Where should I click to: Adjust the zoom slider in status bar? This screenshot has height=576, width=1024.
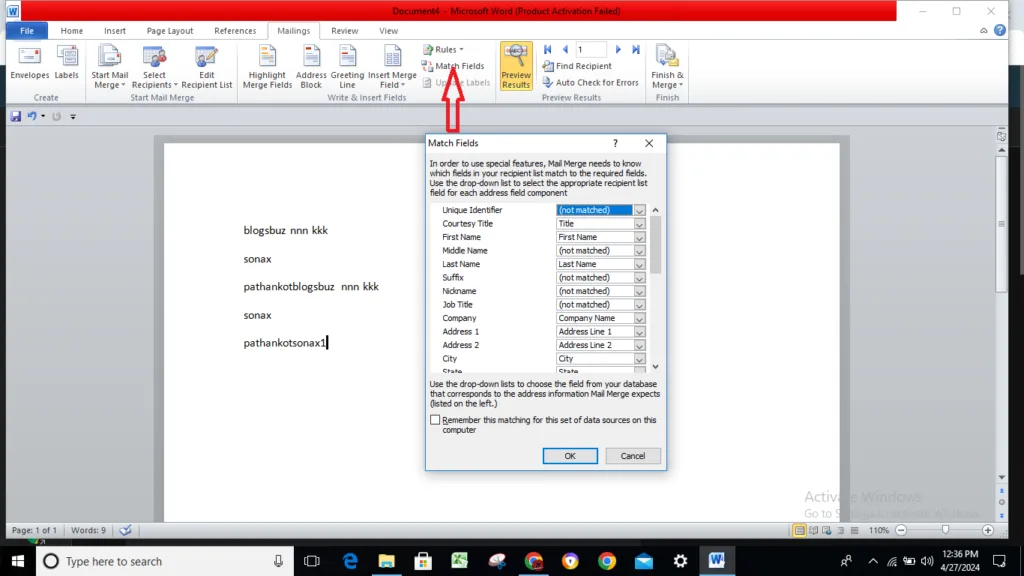click(x=945, y=529)
